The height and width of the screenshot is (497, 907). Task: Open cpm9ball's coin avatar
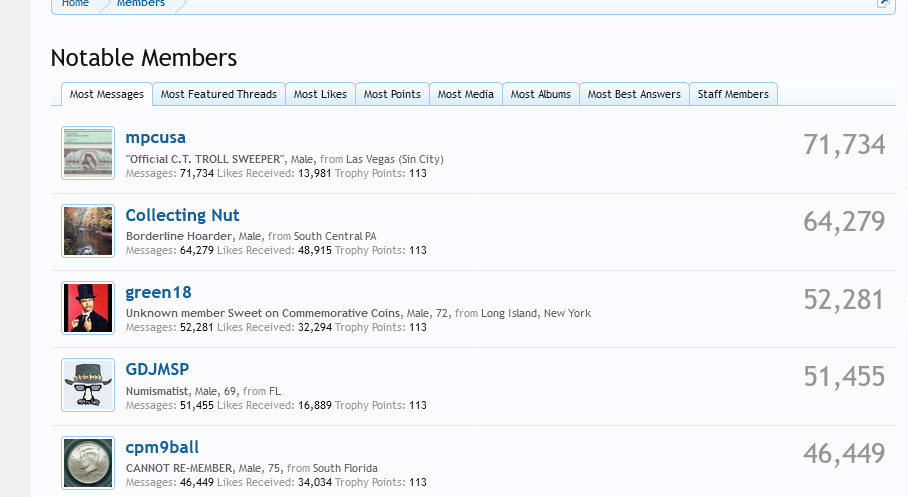pos(87,462)
